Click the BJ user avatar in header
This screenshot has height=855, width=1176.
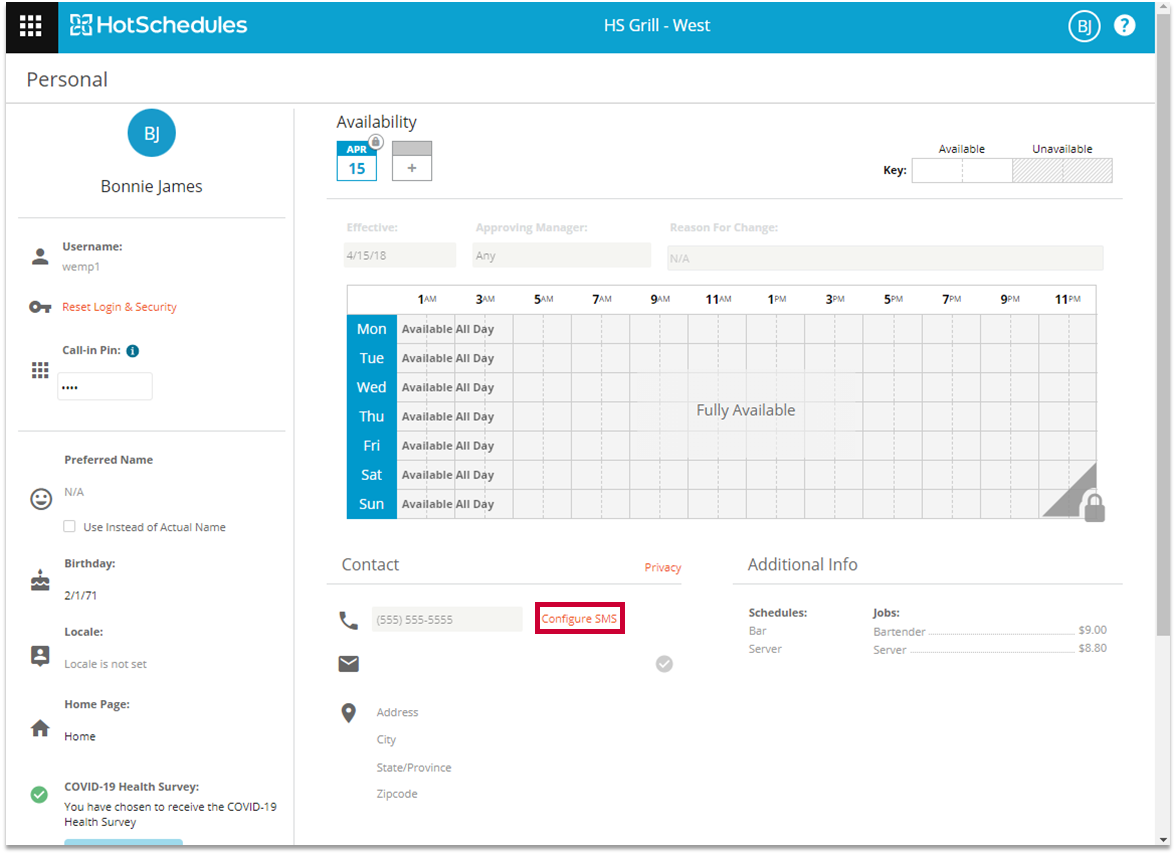tap(1084, 27)
